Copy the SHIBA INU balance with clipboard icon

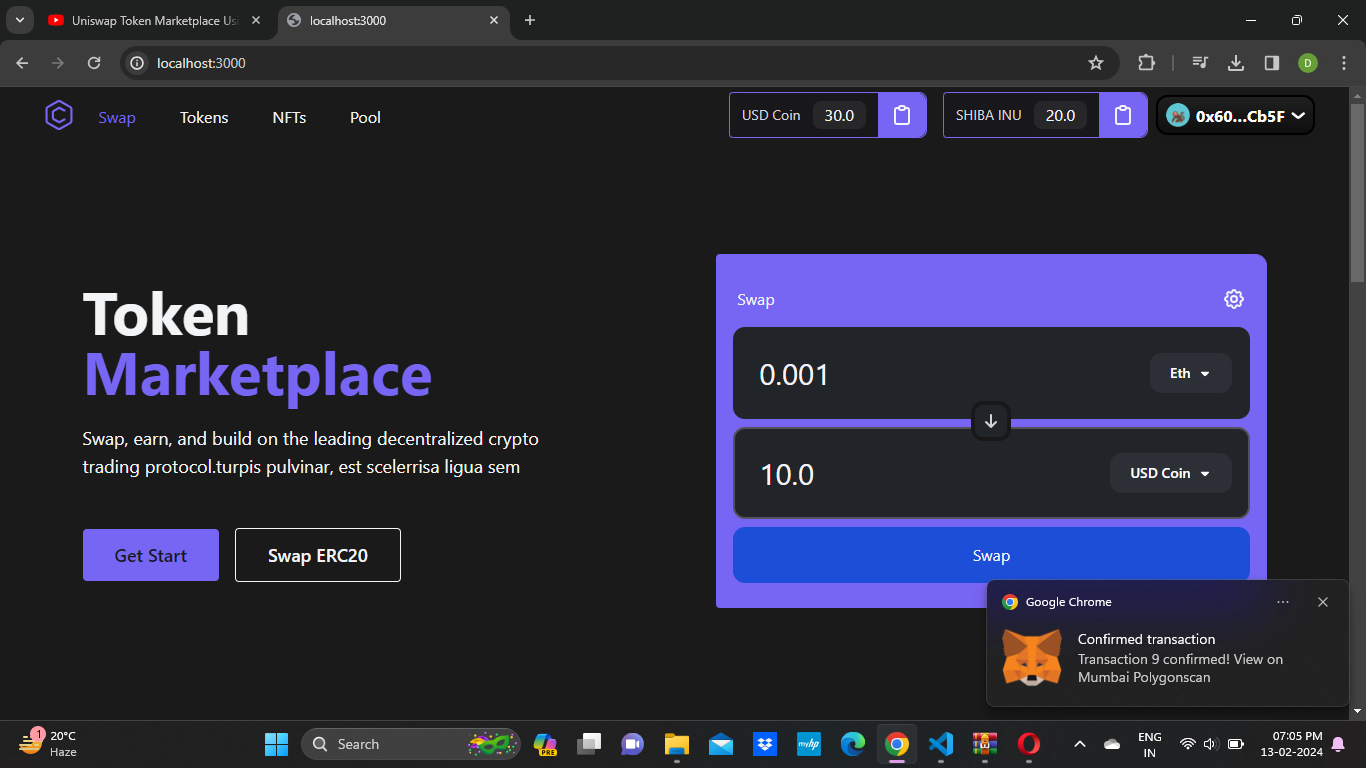pyautogui.click(x=1123, y=115)
